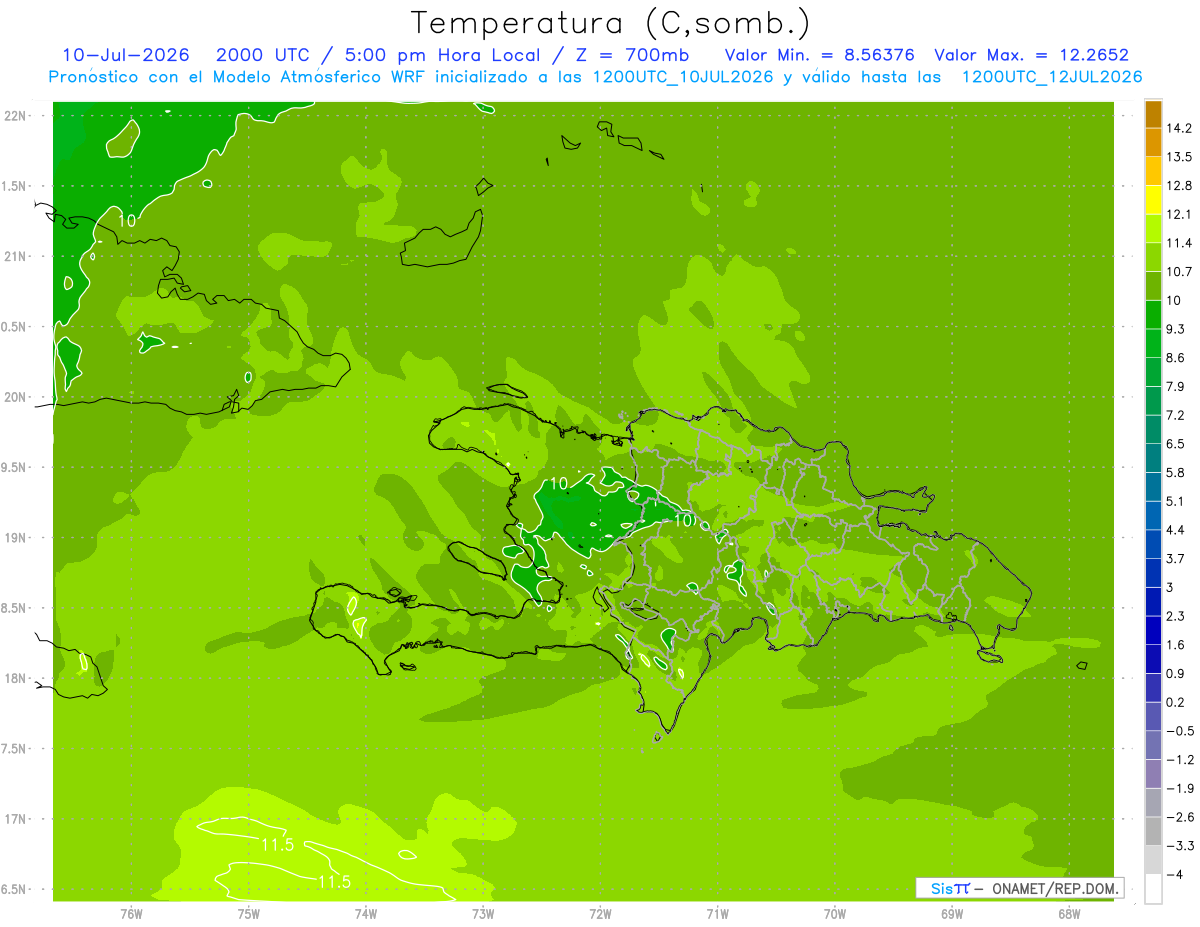The image size is (1200, 927).
Task: Click colorbar value '0.9'
Action: (1176, 673)
